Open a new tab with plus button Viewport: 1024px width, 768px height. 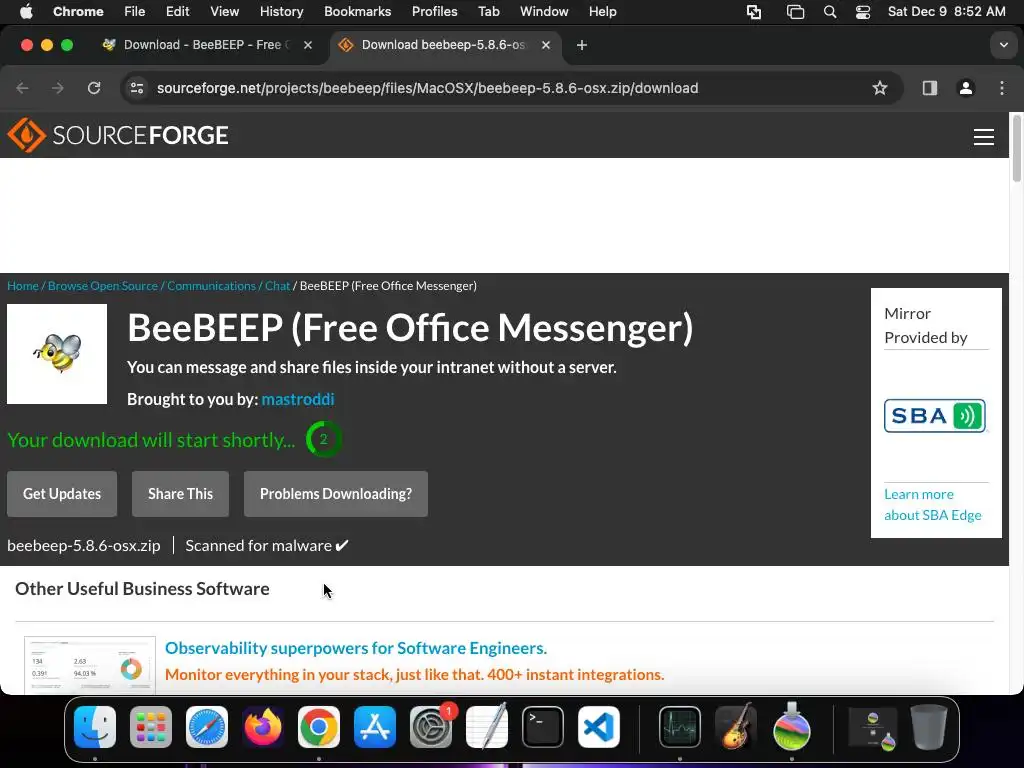click(582, 45)
